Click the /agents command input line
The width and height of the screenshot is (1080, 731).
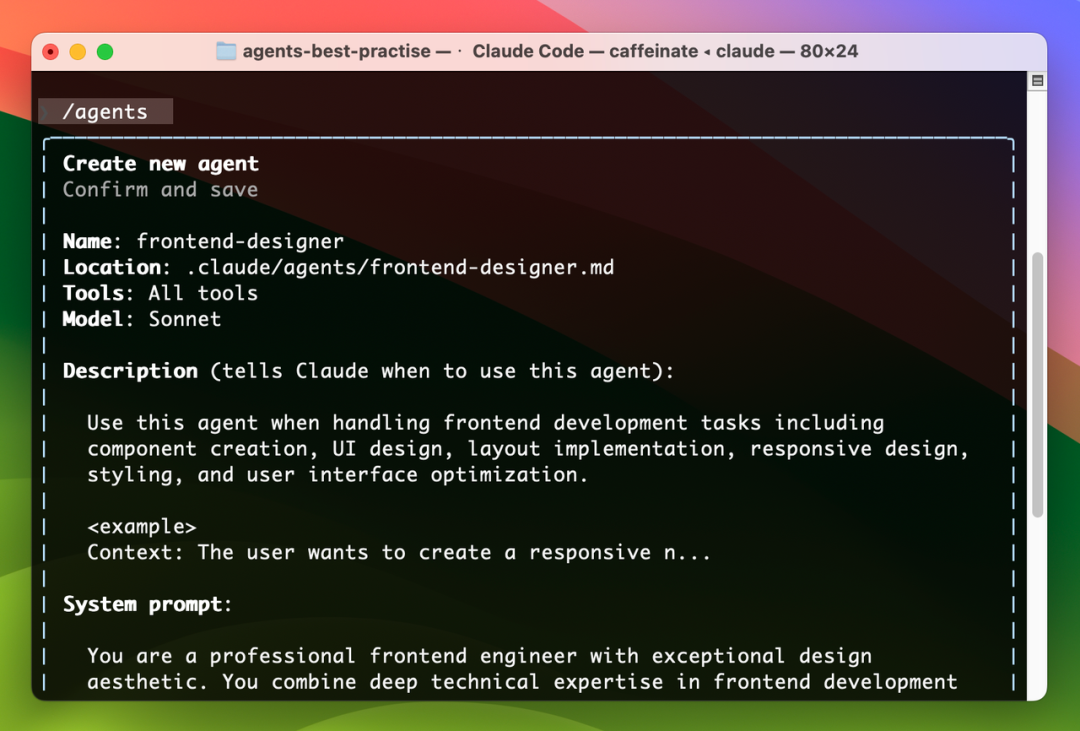click(x=105, y=111)
